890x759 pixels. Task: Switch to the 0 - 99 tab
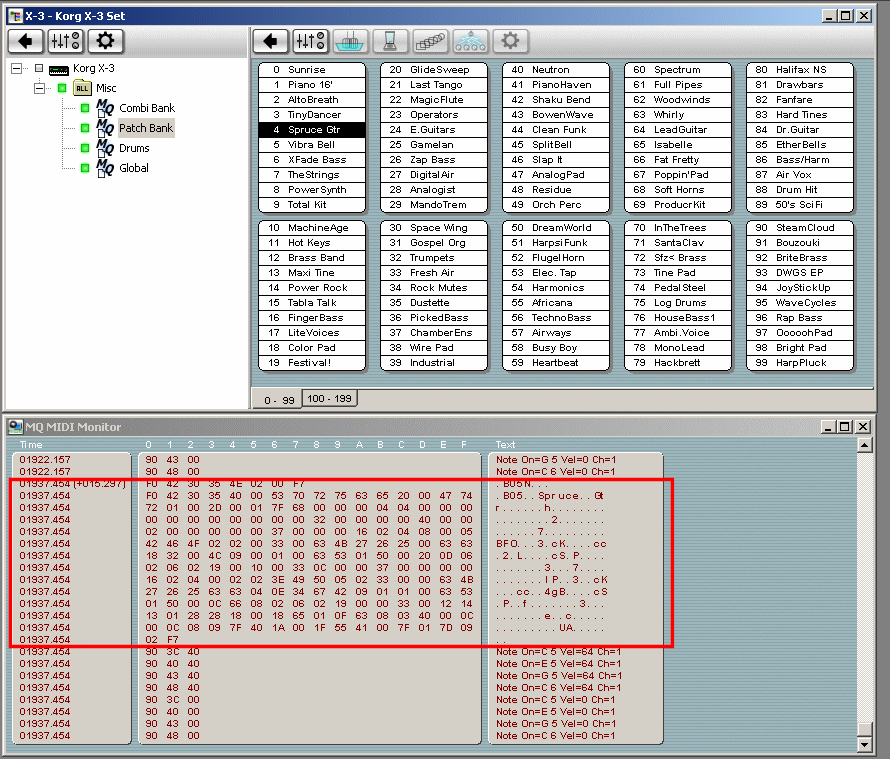(x=279, y=400)
